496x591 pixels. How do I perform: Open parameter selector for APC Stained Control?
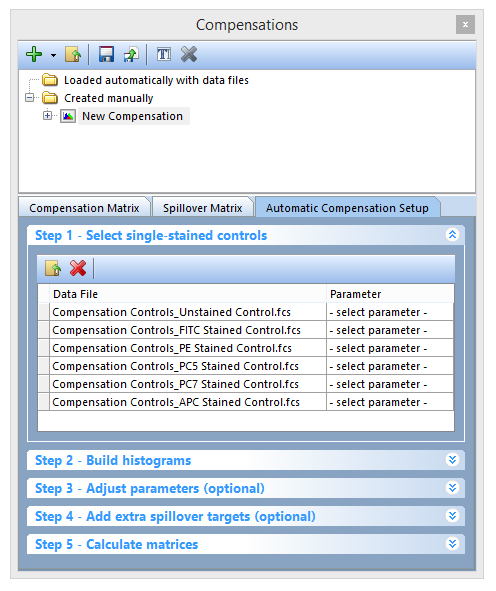pyautogui.click(x=390, y=402)
